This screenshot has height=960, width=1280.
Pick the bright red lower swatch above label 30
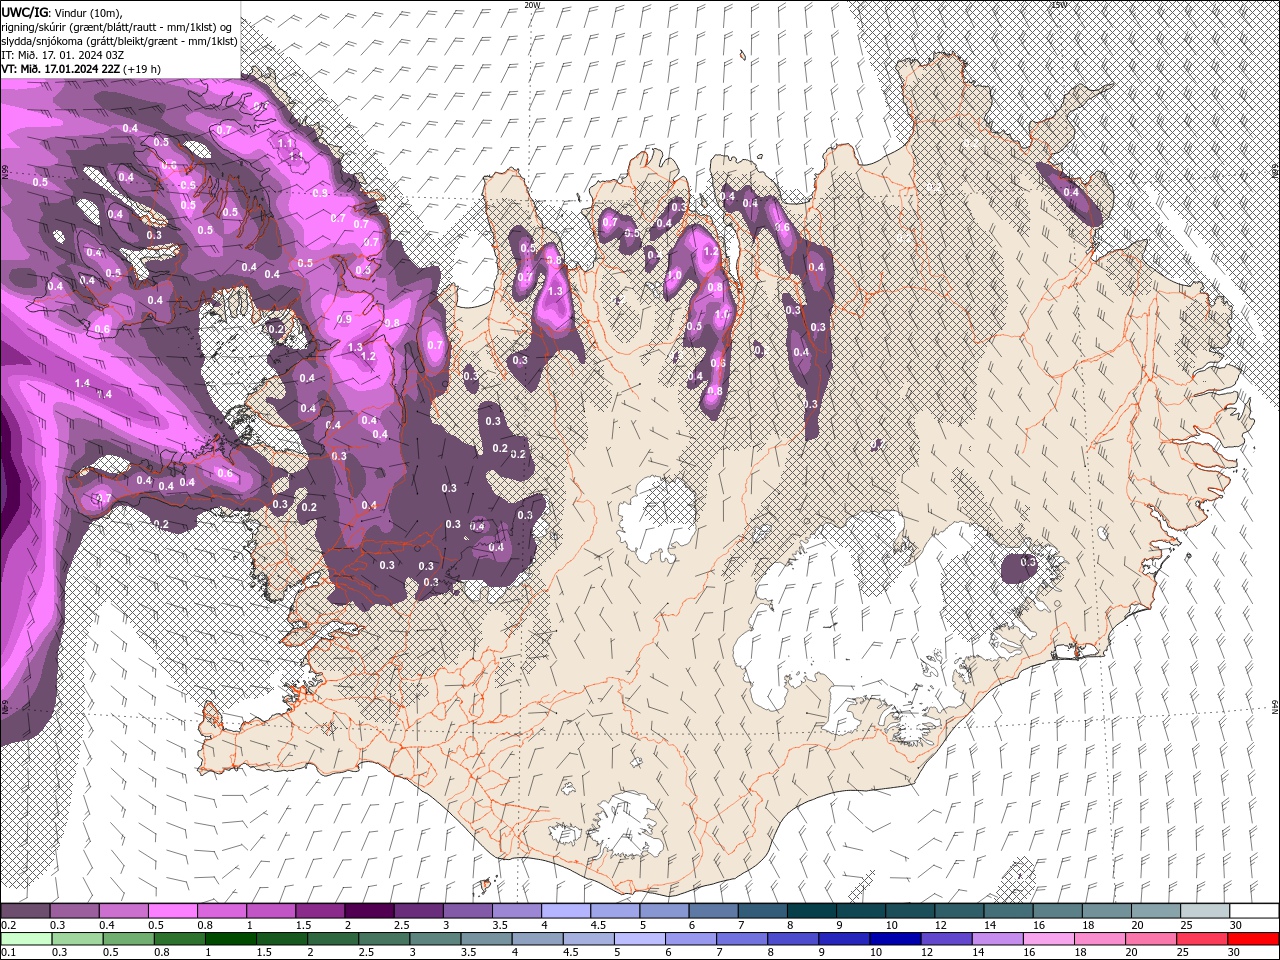[x=1253, y=938]
